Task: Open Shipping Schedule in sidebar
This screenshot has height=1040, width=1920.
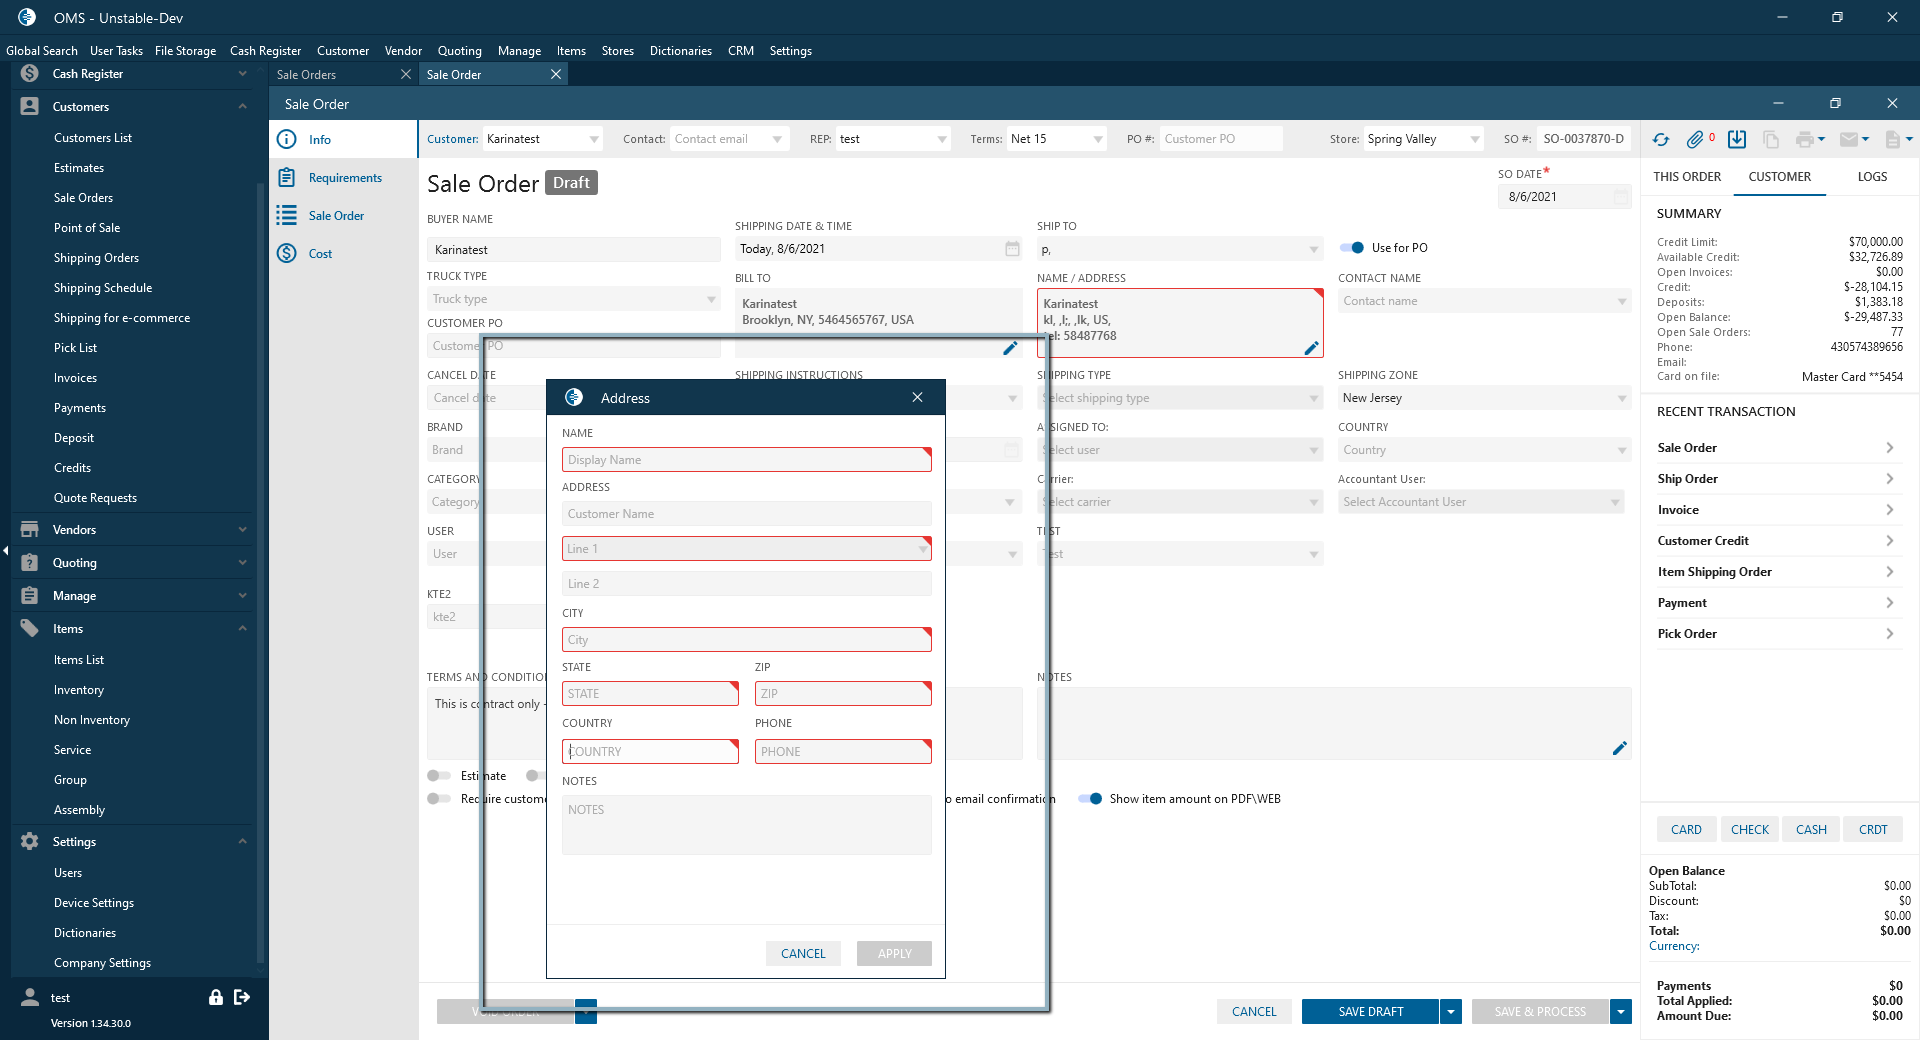Action: (103, 288)
